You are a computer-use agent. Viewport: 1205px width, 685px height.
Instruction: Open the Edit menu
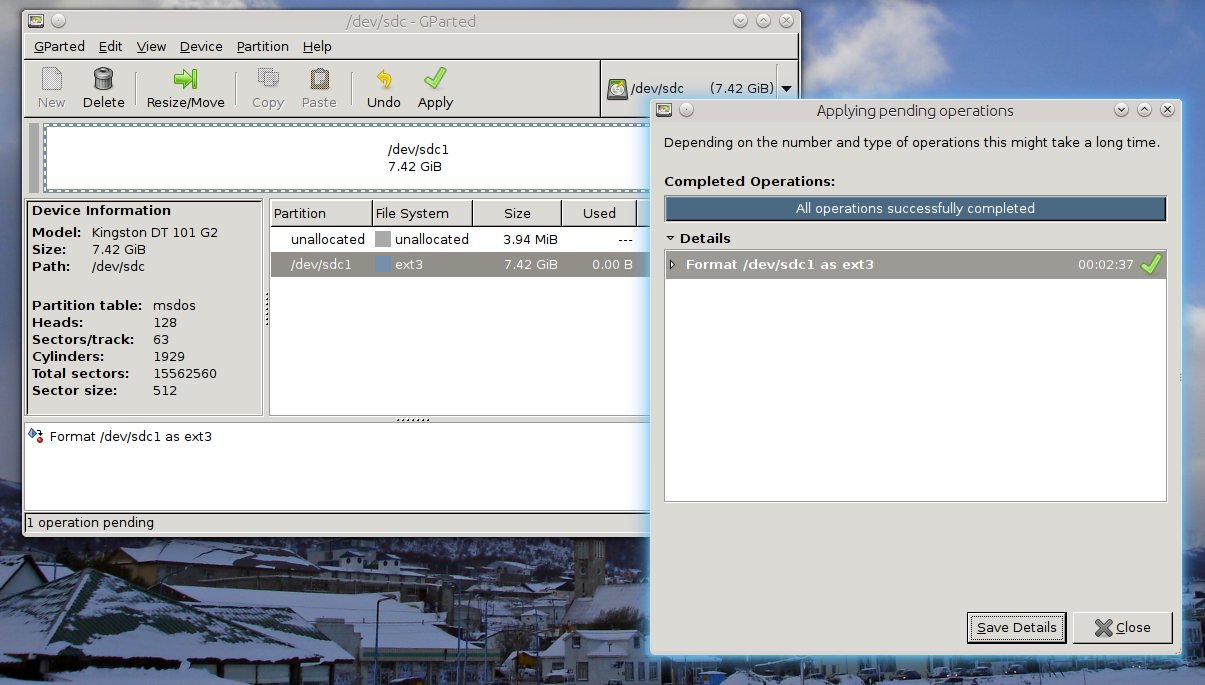110,46
